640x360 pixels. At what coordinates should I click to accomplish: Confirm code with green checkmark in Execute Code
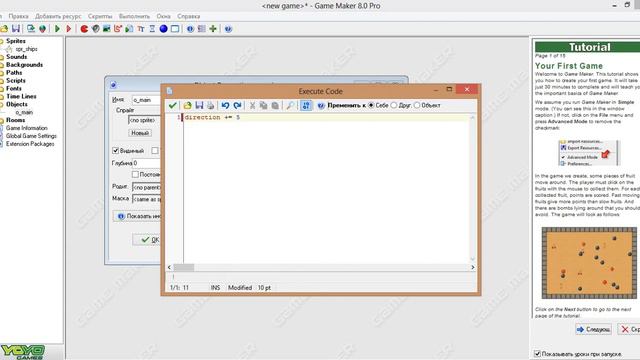173,105
